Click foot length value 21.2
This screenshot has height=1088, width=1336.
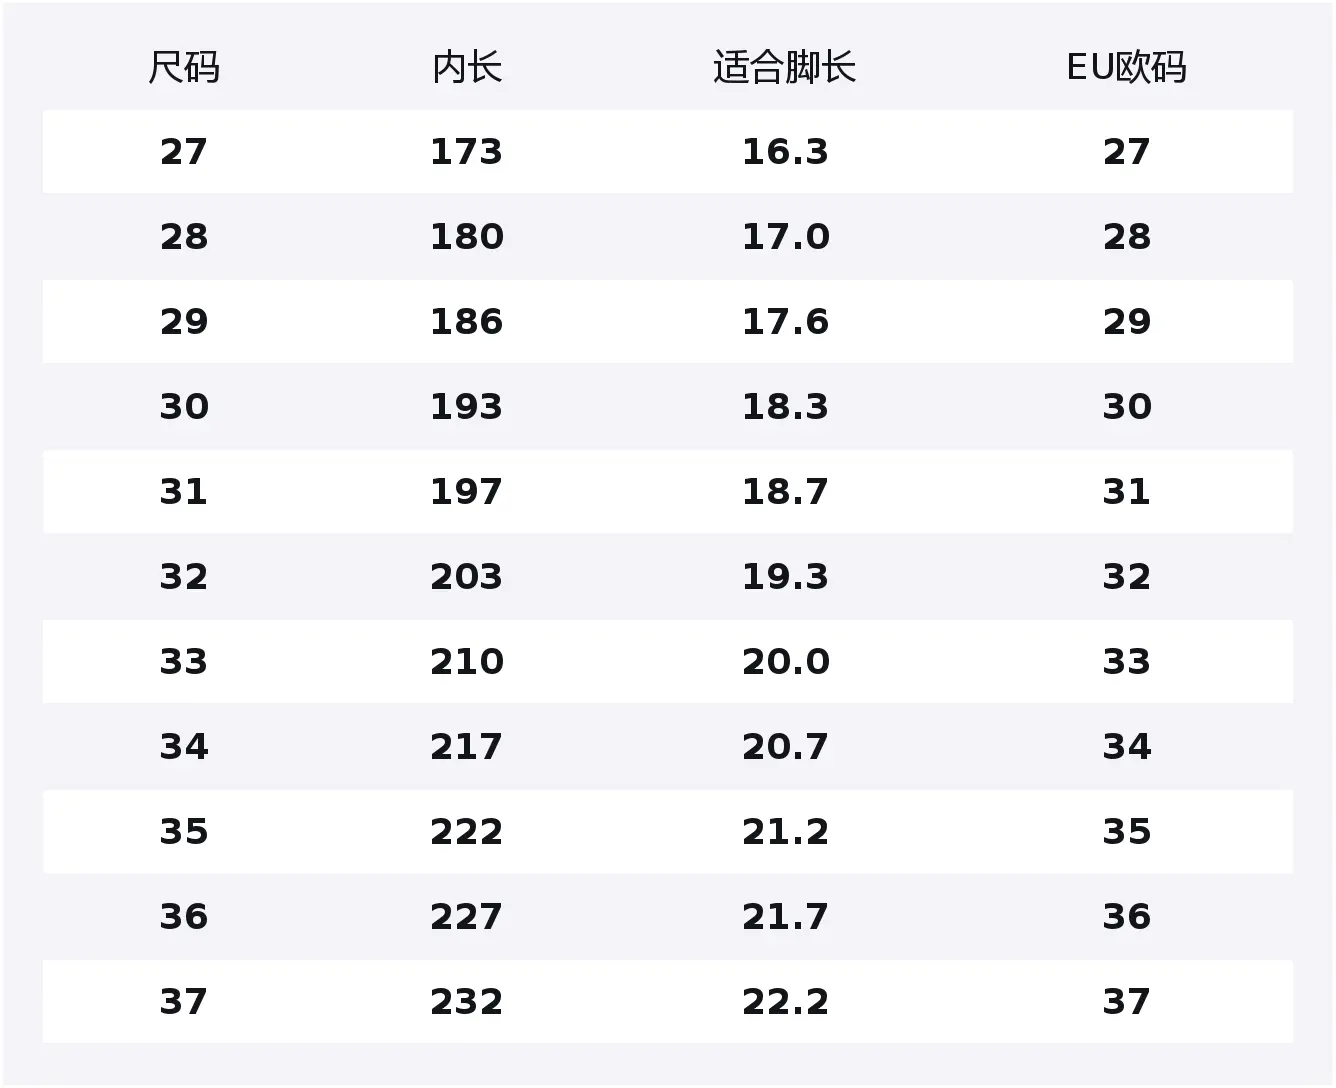pyautogui.click(x=785, y=832)
